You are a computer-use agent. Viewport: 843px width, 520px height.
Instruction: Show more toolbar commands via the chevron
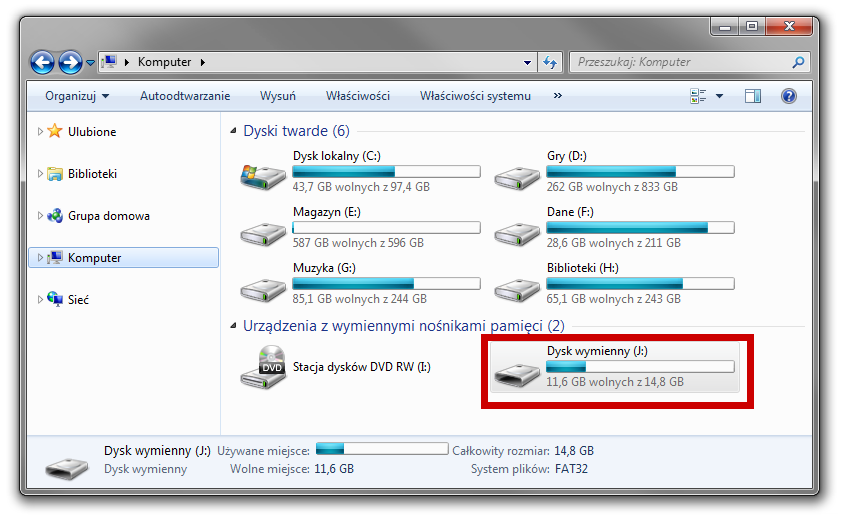(558, 96)
